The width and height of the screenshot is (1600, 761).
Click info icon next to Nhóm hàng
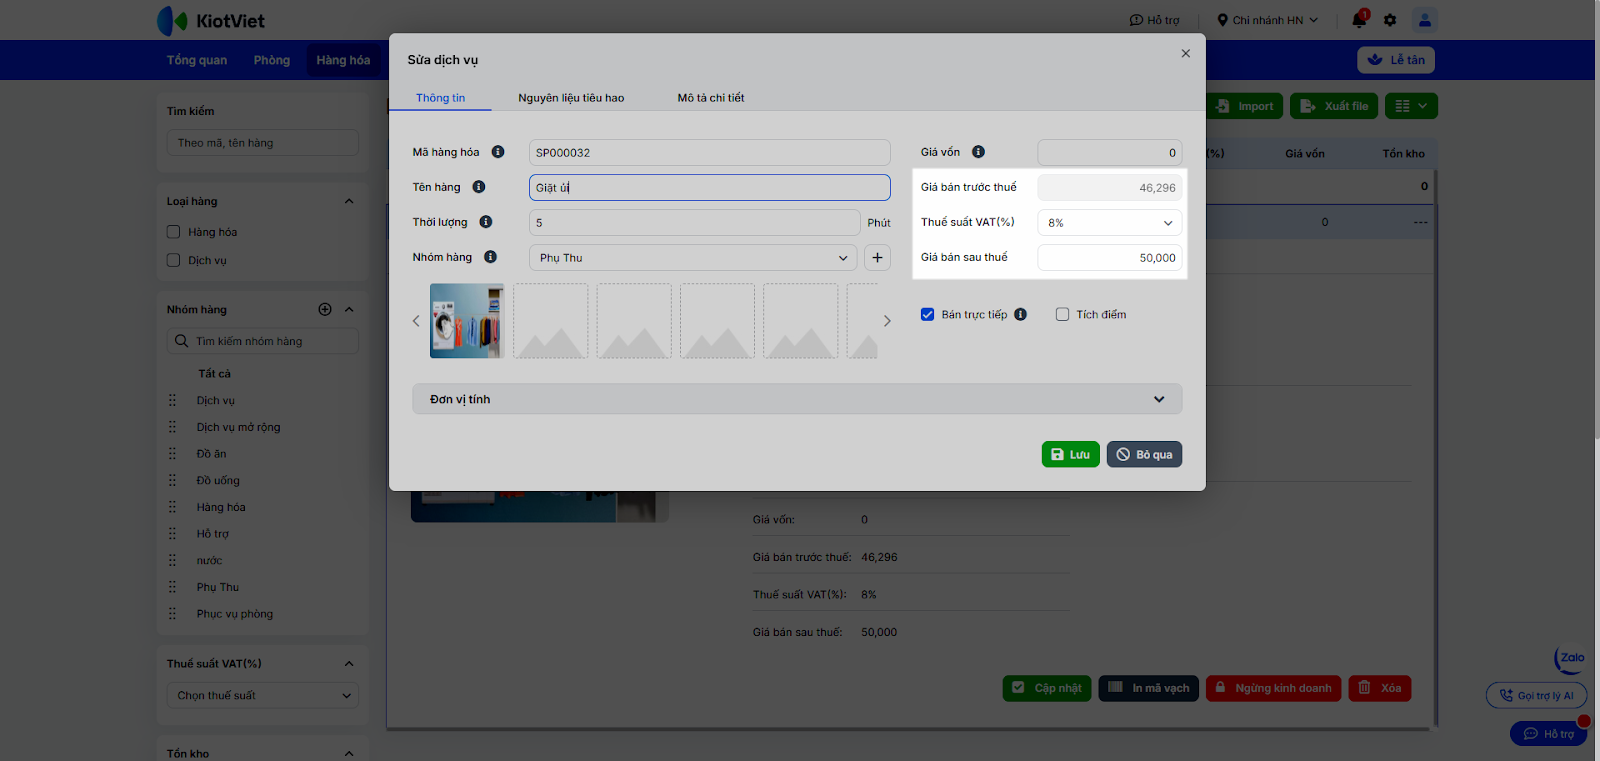tap(490, 257)
